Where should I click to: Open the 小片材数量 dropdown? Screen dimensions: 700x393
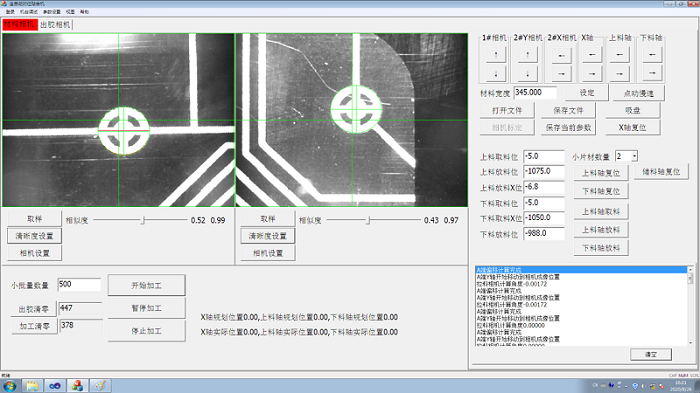tap(634, 156)
